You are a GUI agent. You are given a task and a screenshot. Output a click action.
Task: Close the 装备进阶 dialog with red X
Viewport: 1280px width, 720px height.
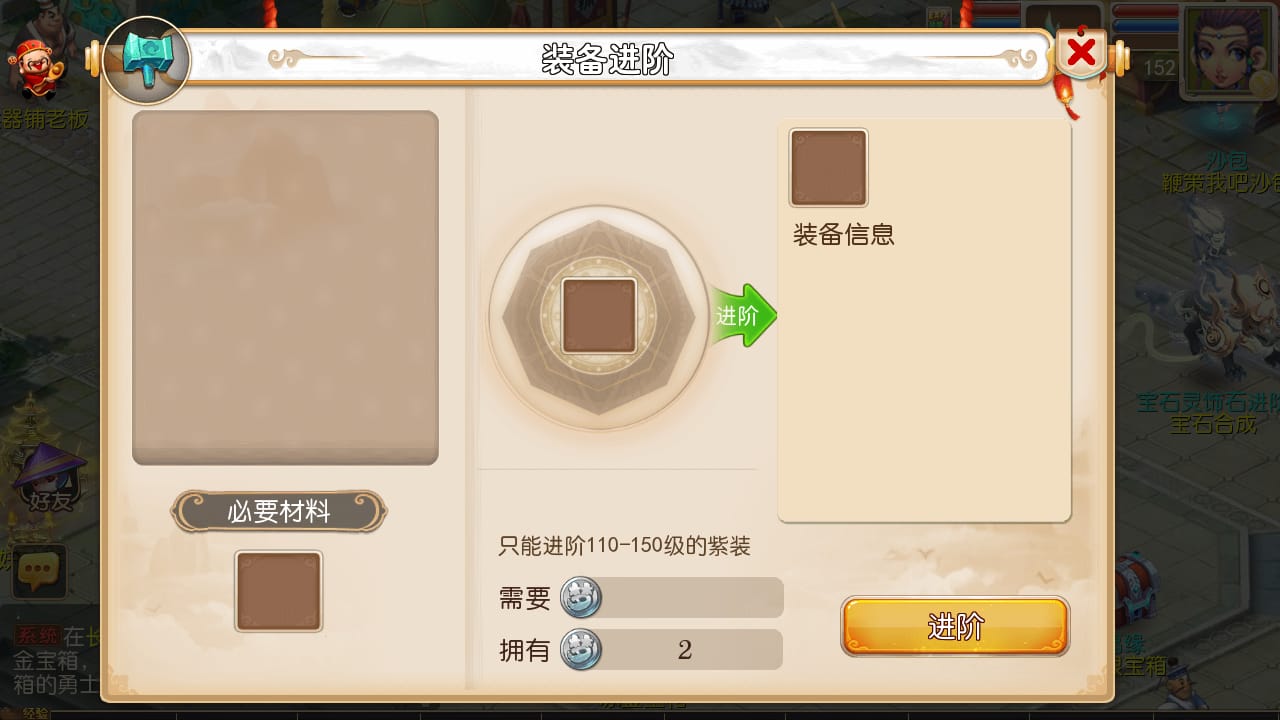pyautogui.click(x=1081, y=53)
